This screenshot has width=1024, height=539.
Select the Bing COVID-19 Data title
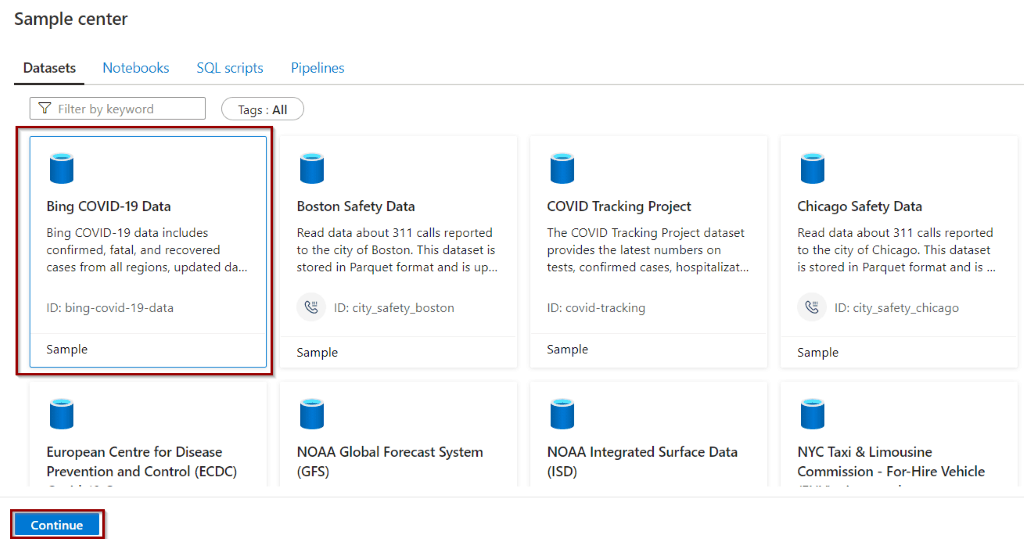[108, 206]
